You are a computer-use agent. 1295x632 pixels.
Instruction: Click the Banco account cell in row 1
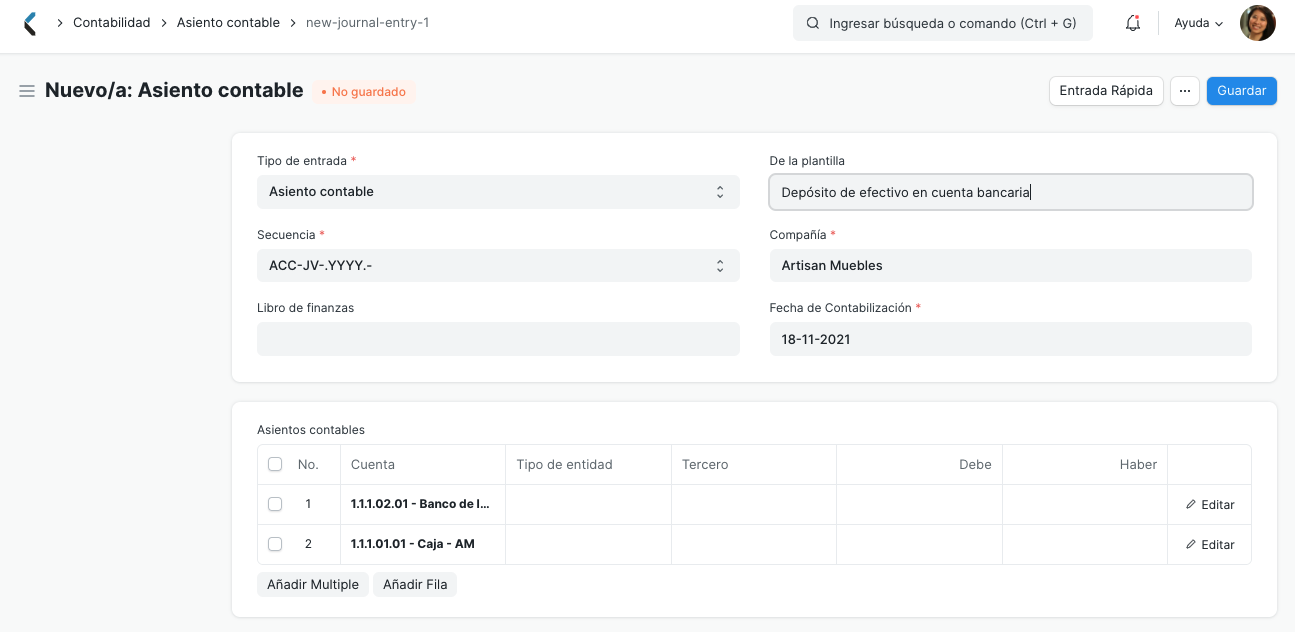click(423, 504)
